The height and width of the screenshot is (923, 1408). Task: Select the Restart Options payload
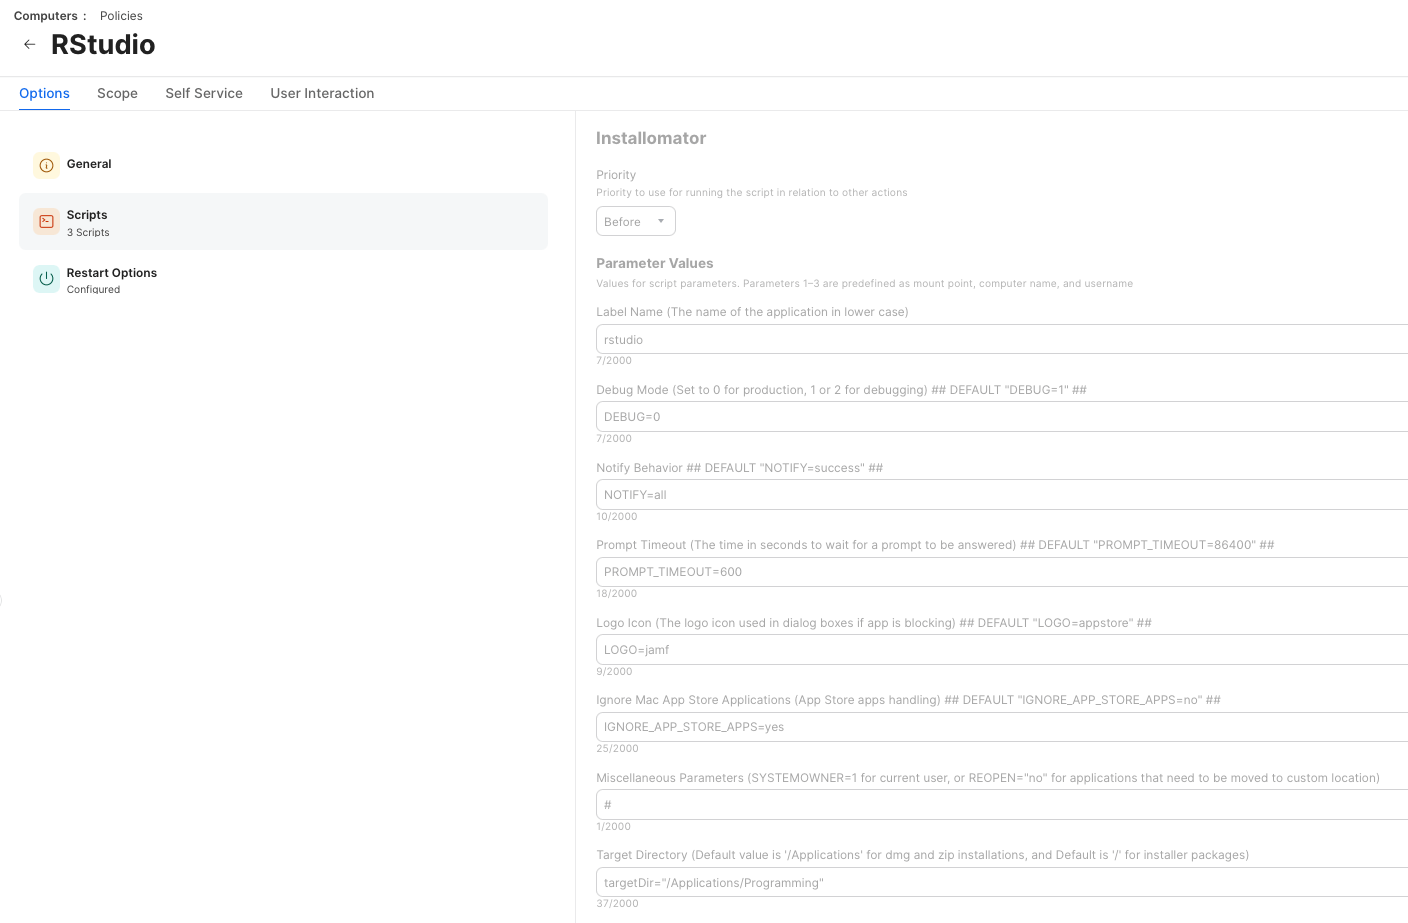pos(283,279)
